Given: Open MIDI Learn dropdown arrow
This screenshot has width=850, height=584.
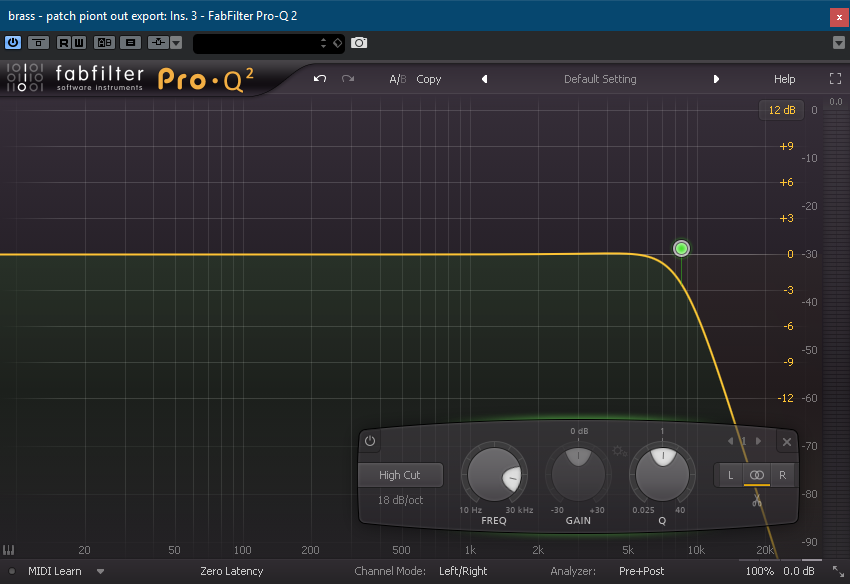Looking at the screenshot, I should coord(100,571).
